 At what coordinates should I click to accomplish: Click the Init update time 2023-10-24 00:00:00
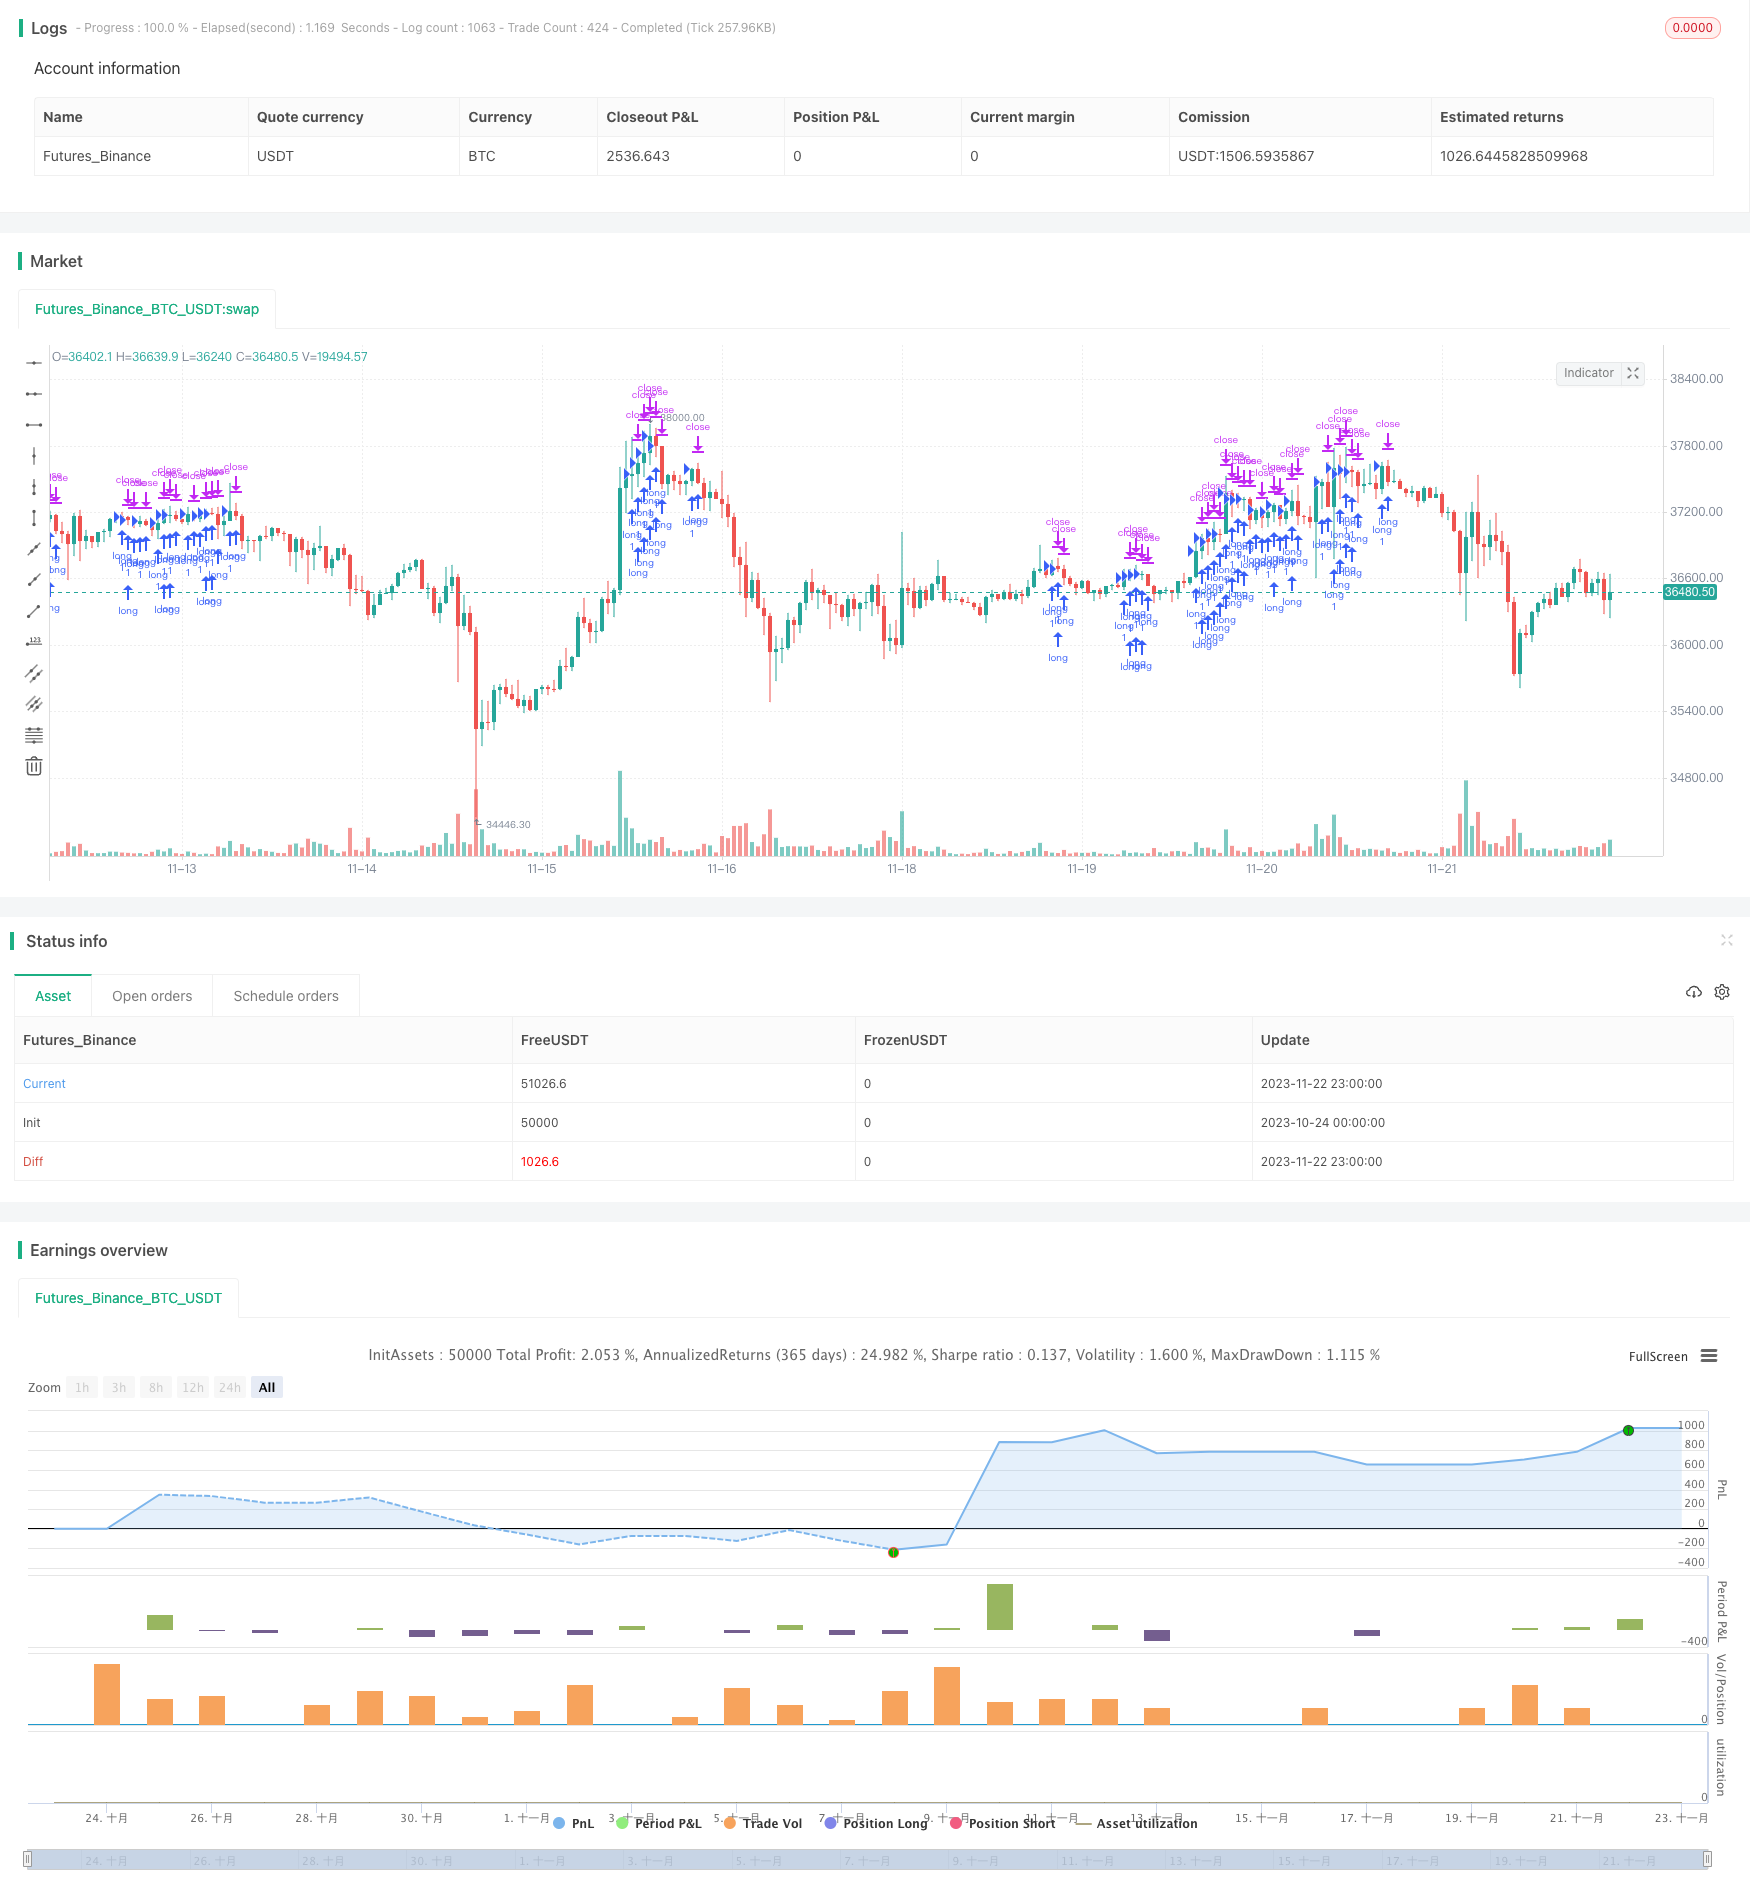1323,1123
